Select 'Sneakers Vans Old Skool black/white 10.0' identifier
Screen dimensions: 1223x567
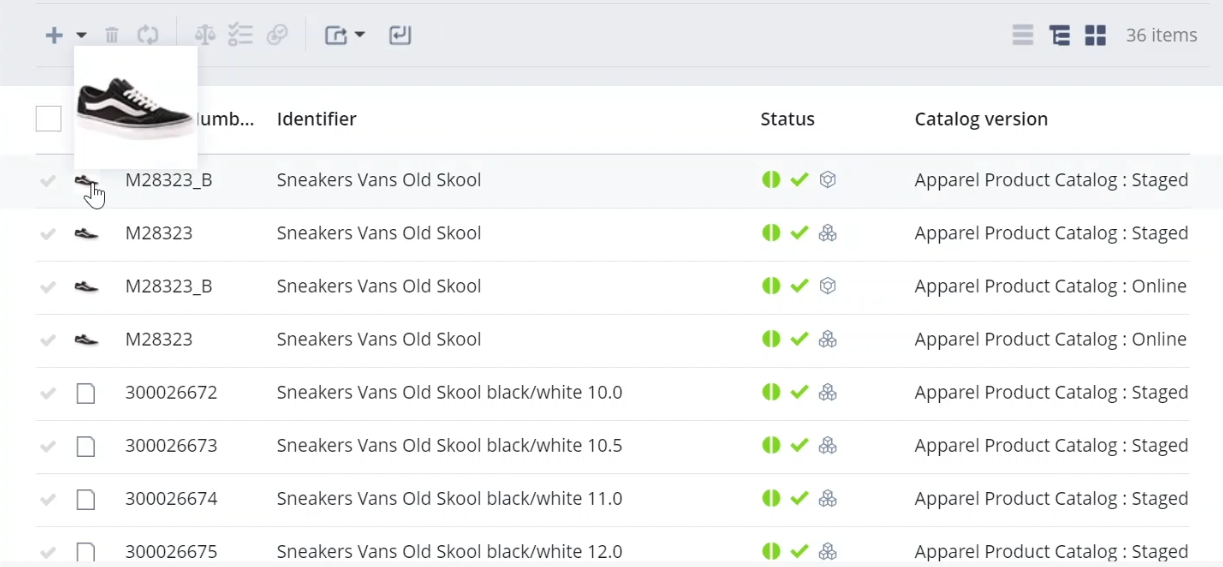(449, 392)
